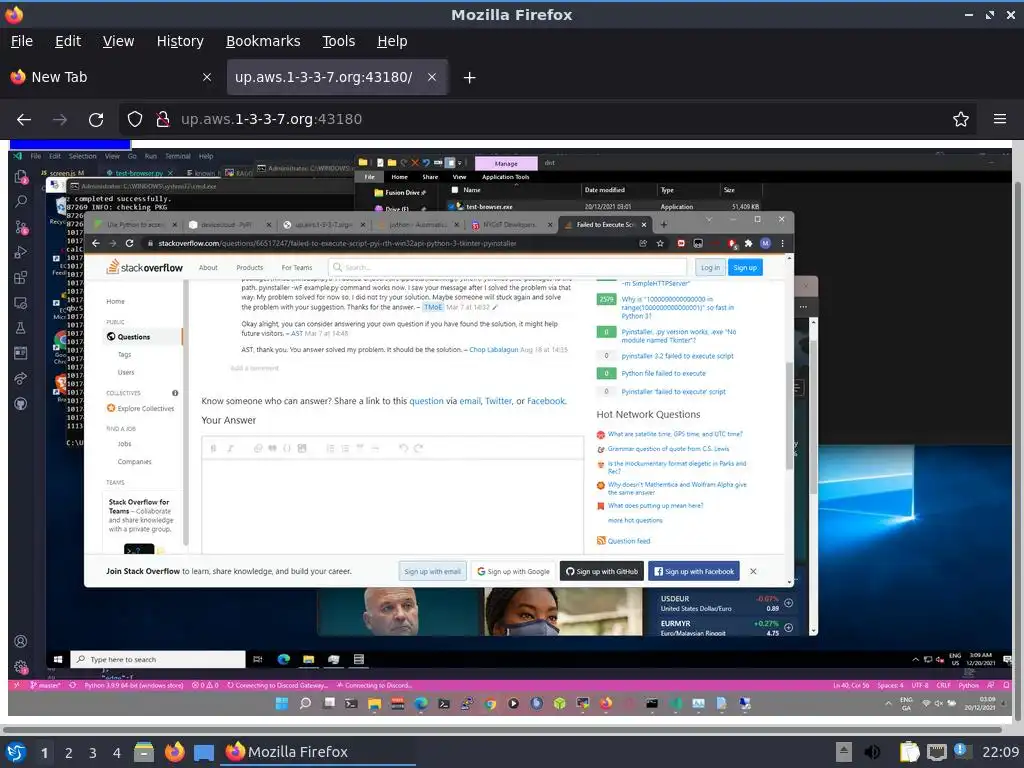Open VS Code Testing flask icon

[21, 328]
